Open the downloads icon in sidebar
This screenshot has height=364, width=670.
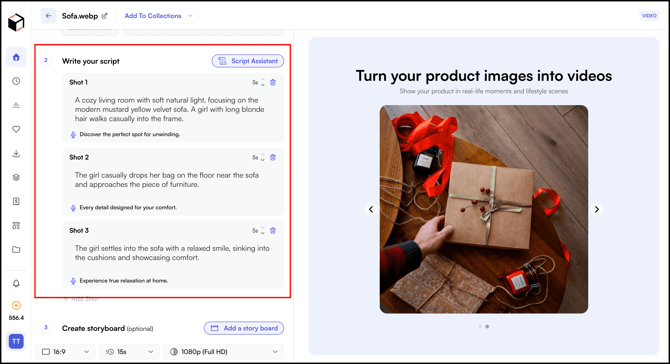click(x=16, y=153)
